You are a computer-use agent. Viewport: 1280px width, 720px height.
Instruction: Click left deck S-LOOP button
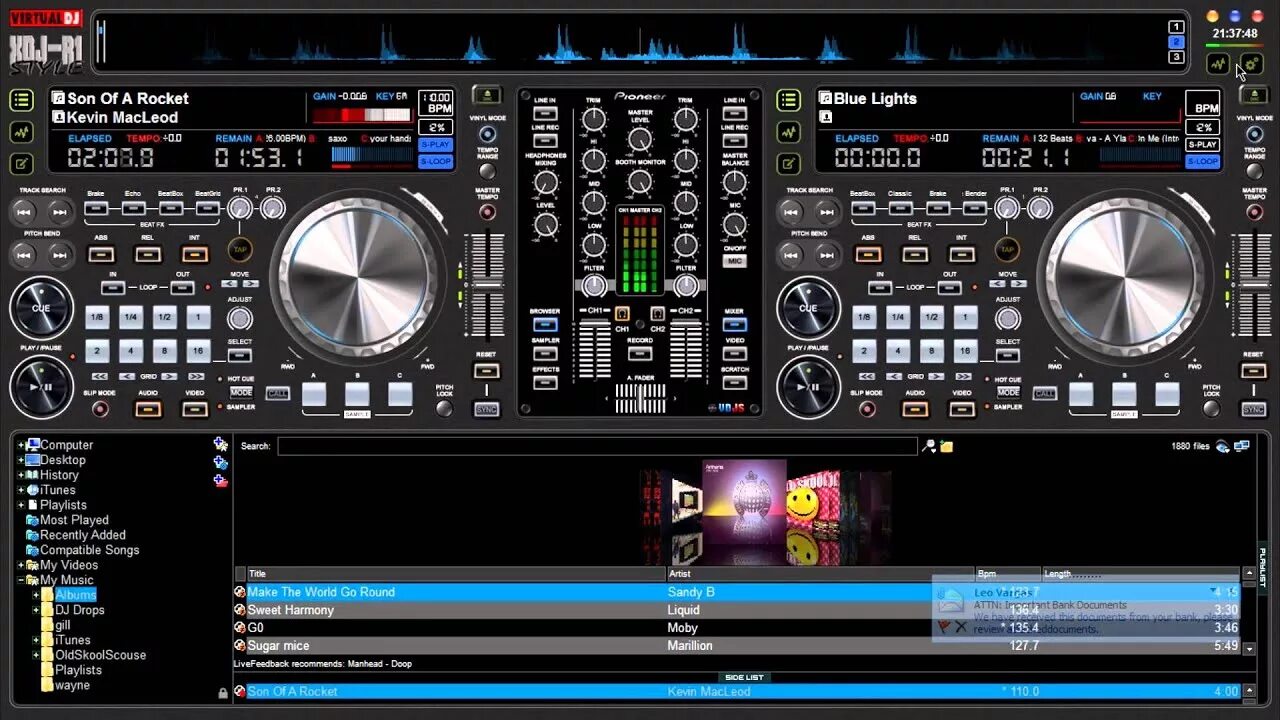435,161
